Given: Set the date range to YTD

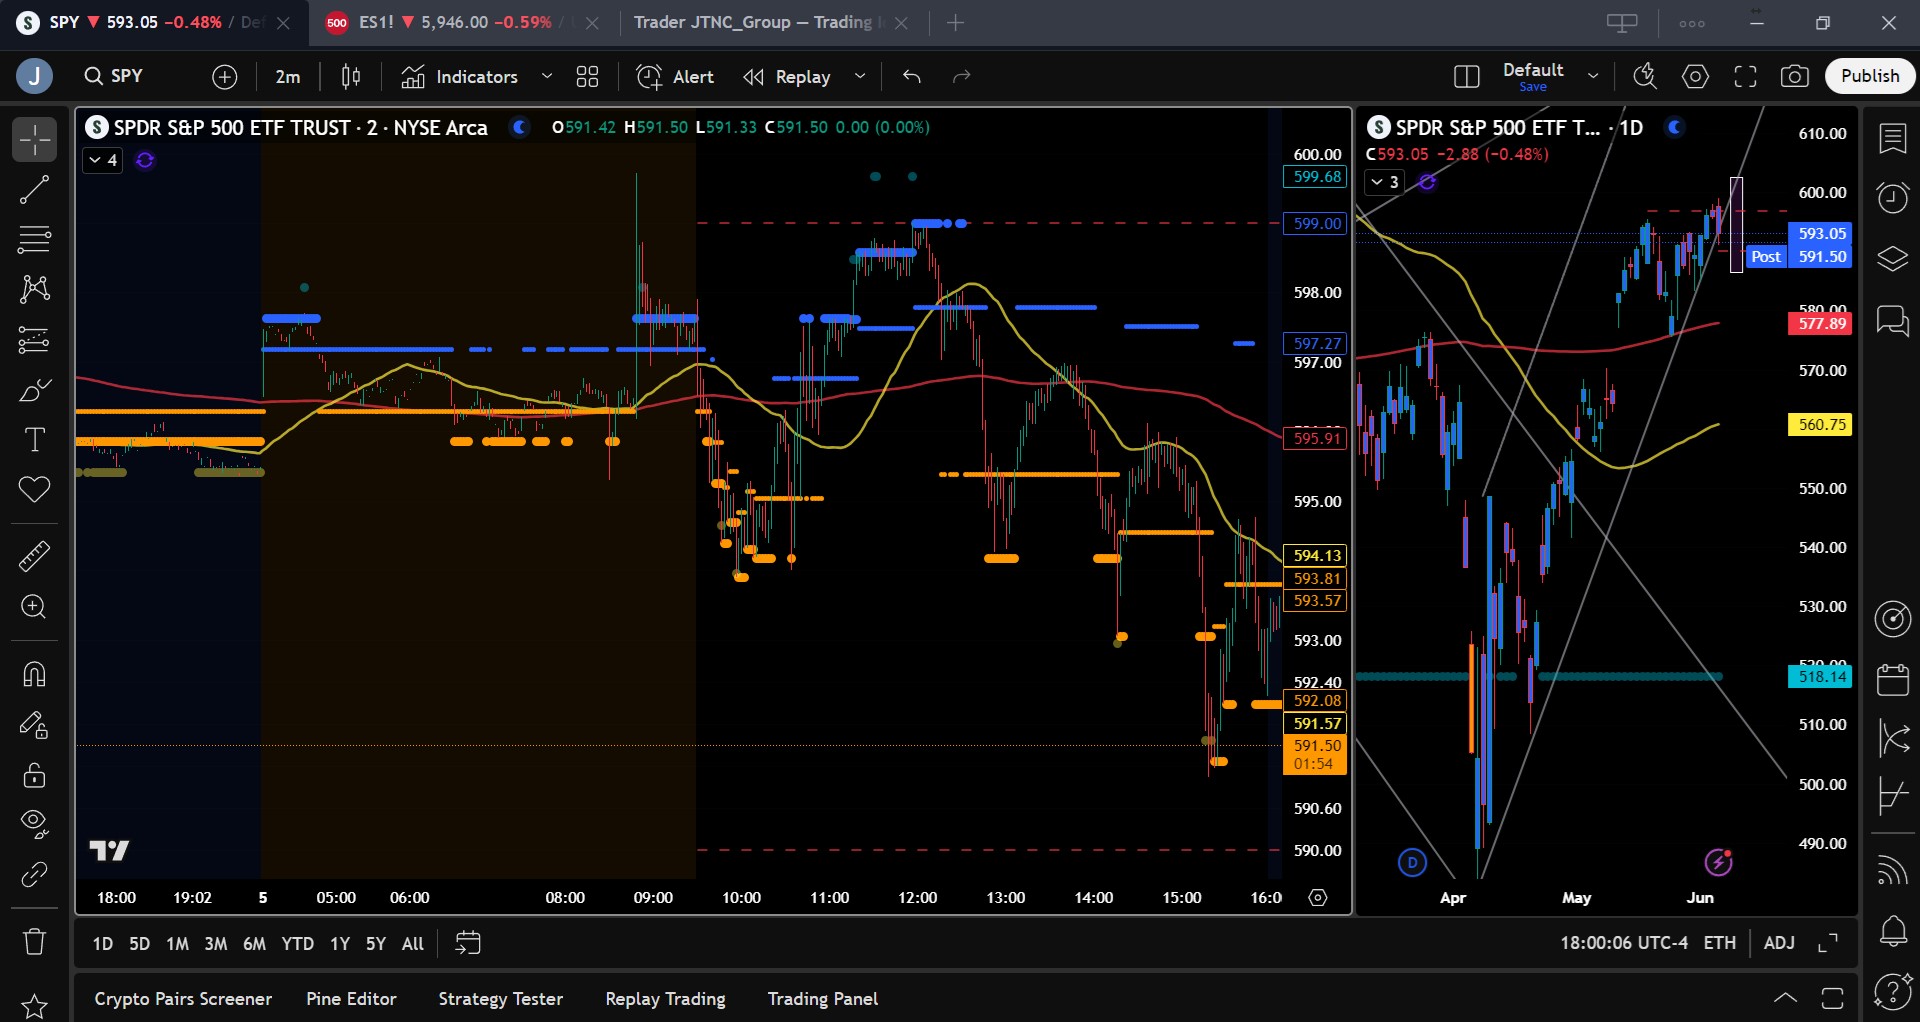Looking at the screenshot, I should pos(298,943).
